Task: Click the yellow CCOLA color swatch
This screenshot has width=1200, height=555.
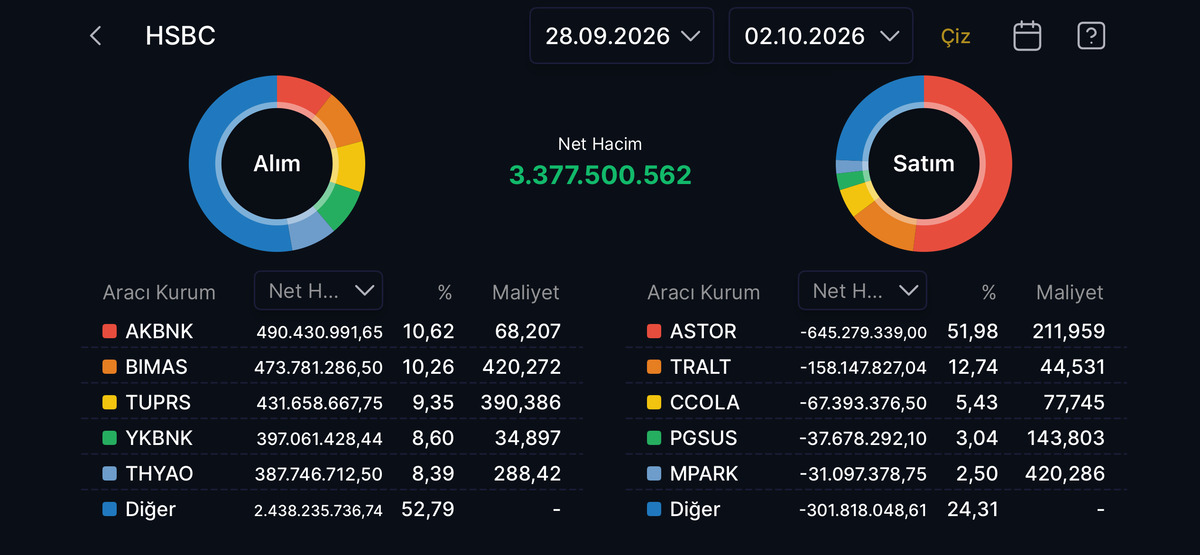Action: (x=654, y=402)
